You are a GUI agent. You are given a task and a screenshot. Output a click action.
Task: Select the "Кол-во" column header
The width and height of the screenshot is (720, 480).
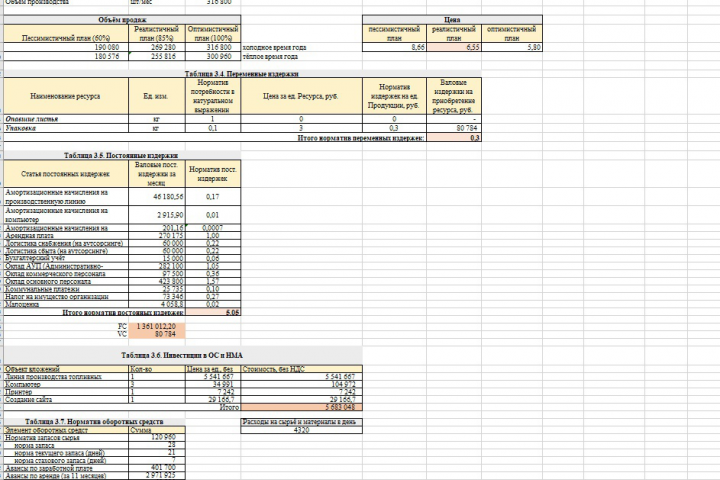tap(157, 369)
